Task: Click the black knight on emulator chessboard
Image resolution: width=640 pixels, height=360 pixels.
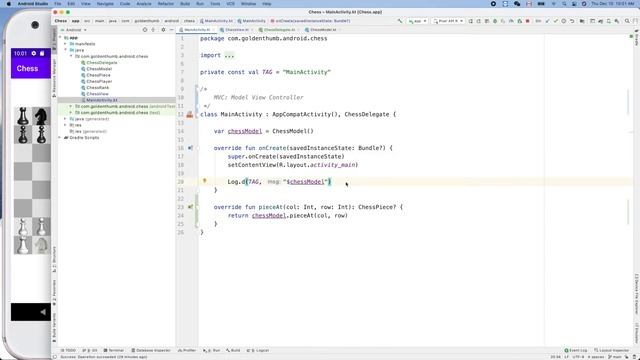Action: [41, 116]
